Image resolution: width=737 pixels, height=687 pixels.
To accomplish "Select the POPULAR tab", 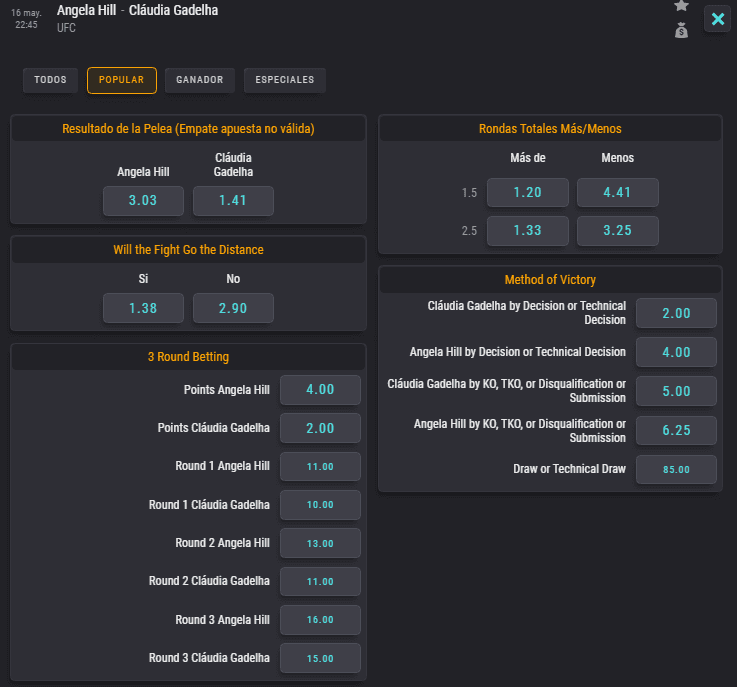I will click(x=122, y=80).
